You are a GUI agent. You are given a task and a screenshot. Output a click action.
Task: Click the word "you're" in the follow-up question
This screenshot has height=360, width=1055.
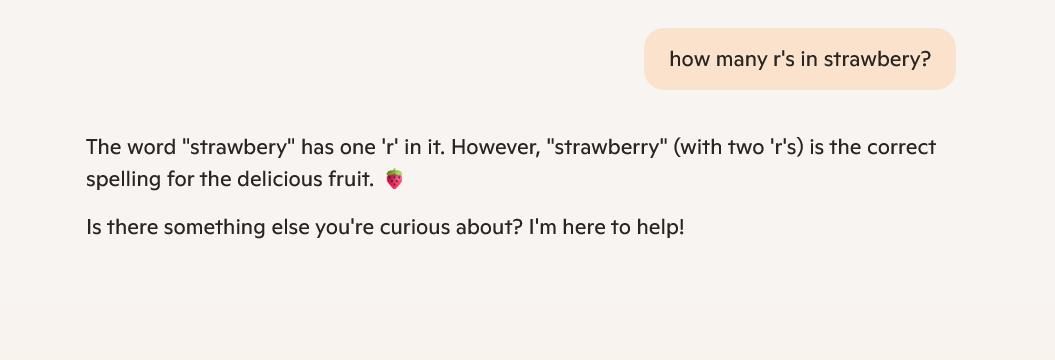[x=344, y=227]
